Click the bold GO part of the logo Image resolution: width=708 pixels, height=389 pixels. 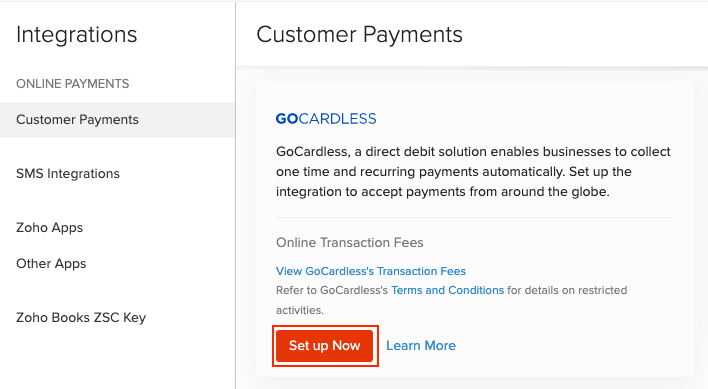(x=287, y=119)
